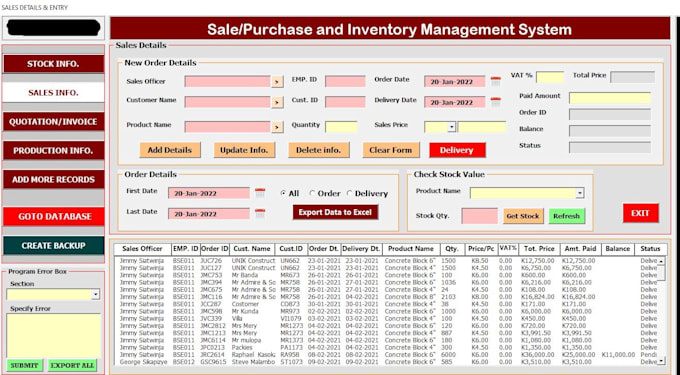Click the CREATE BACKUP button

(x=53, y=245)
